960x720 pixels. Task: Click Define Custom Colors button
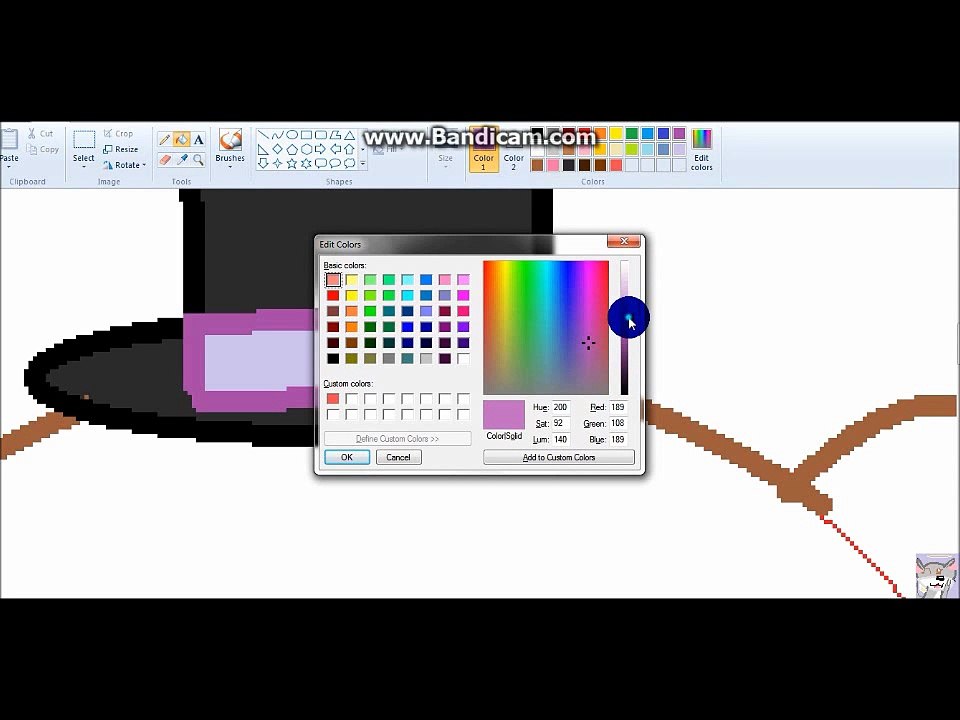pyautogui.click(x=397, y=439)
